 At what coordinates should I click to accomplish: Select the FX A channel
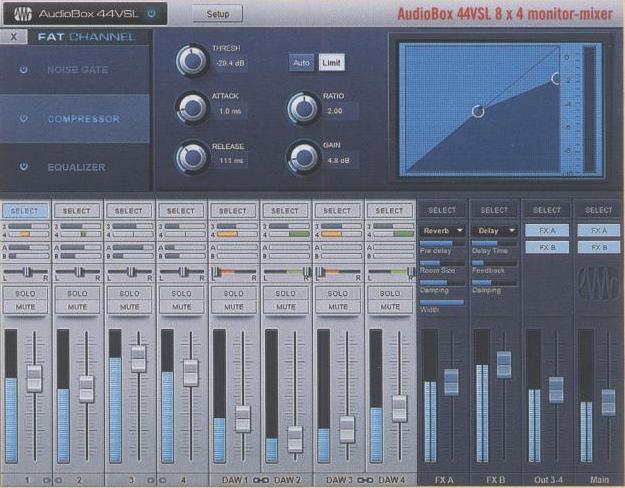(442, 210)
